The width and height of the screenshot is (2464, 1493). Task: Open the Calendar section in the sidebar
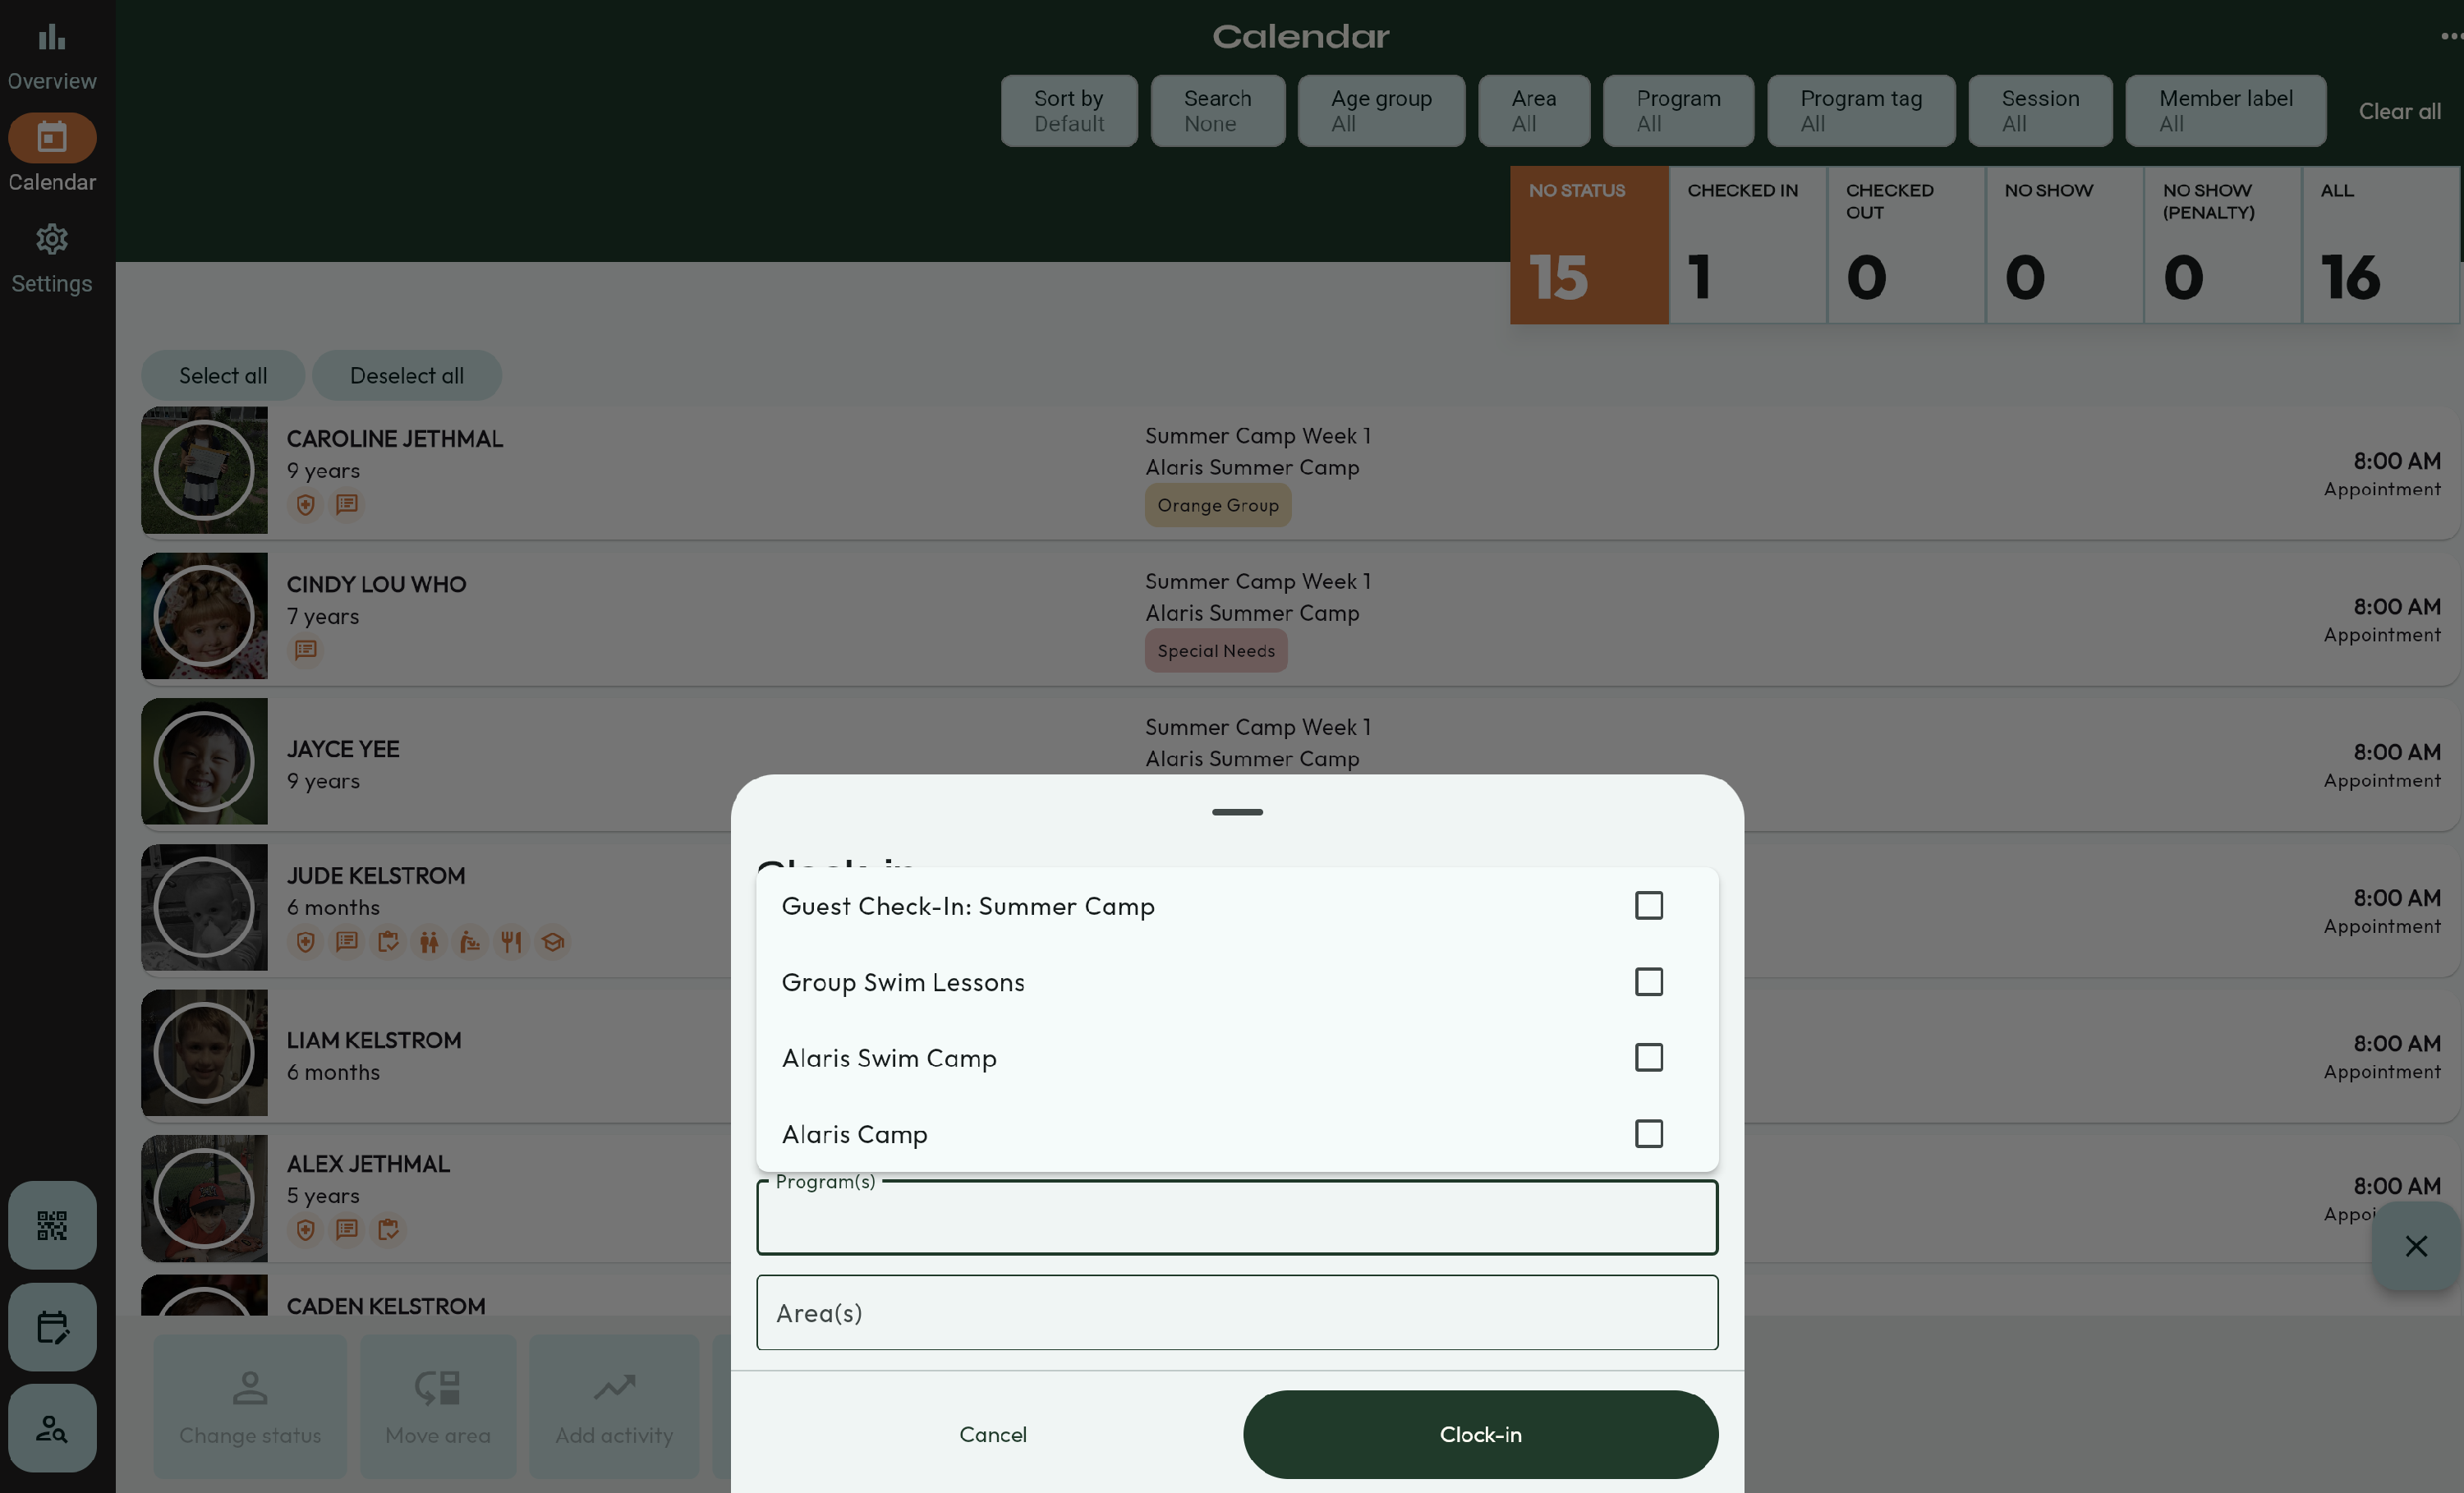point(52,153)
